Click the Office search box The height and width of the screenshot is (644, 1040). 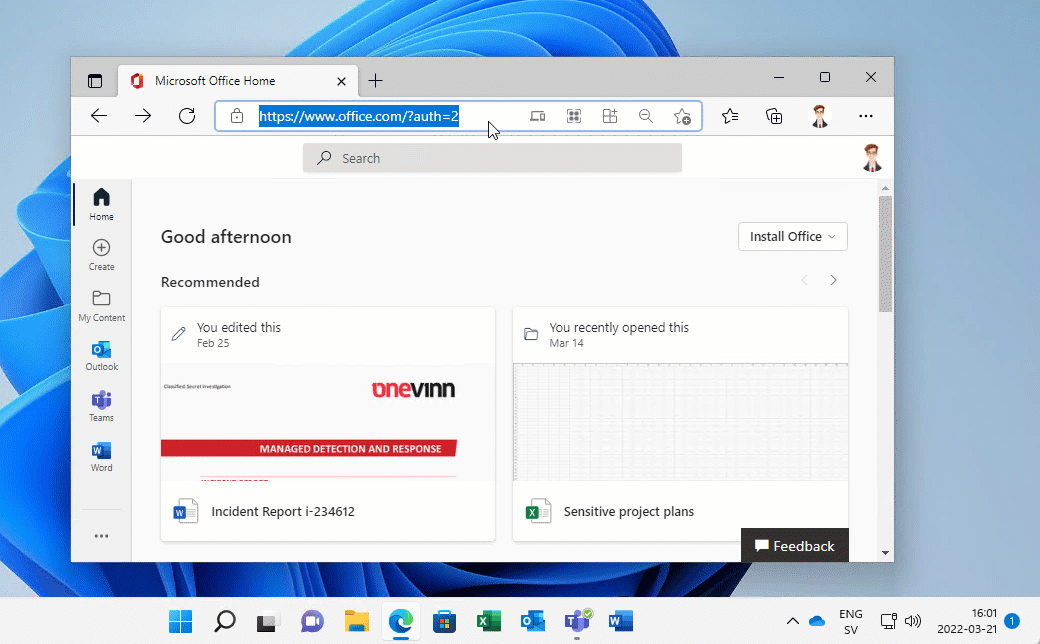(492, 158)
